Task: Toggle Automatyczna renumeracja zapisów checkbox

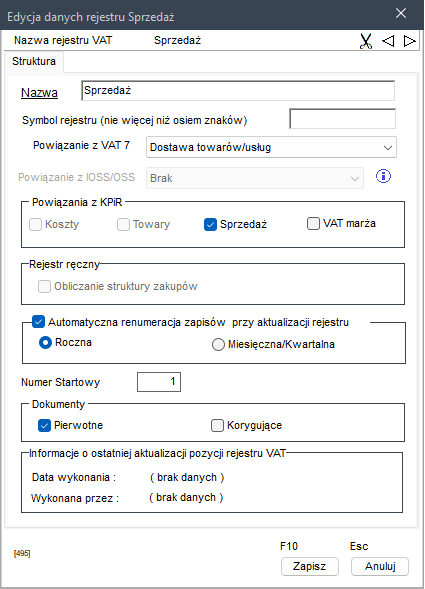Action: [x=38, y=322]
